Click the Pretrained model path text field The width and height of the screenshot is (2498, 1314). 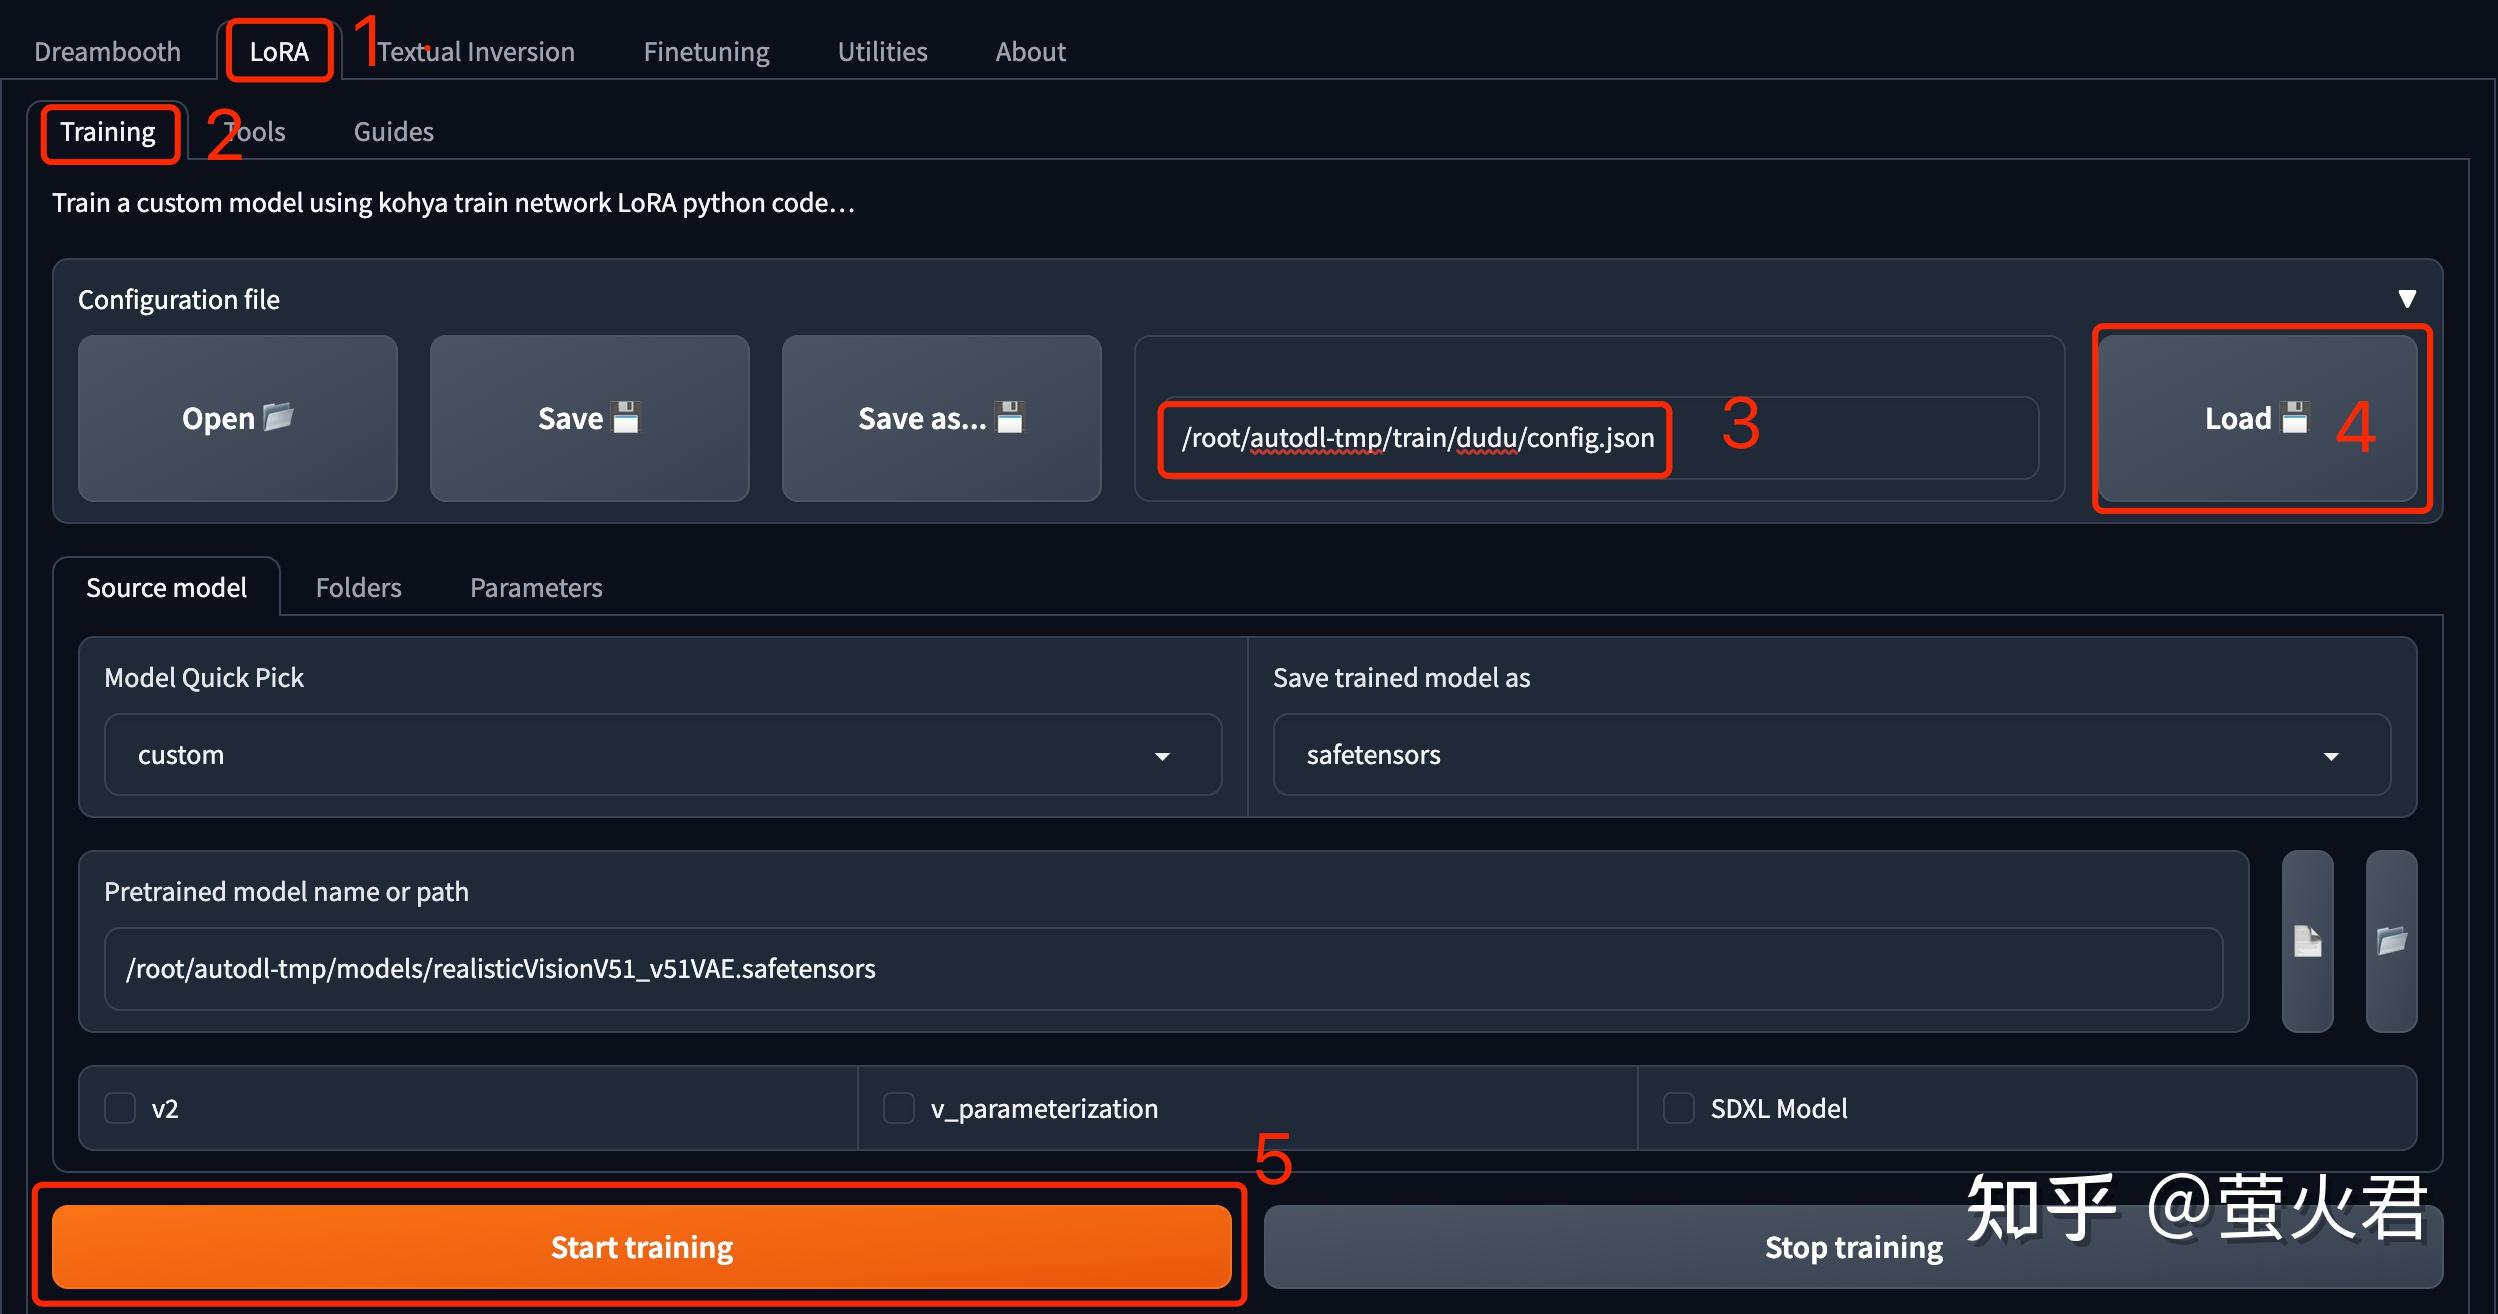pyautogui.click(x=1162, y=969)
